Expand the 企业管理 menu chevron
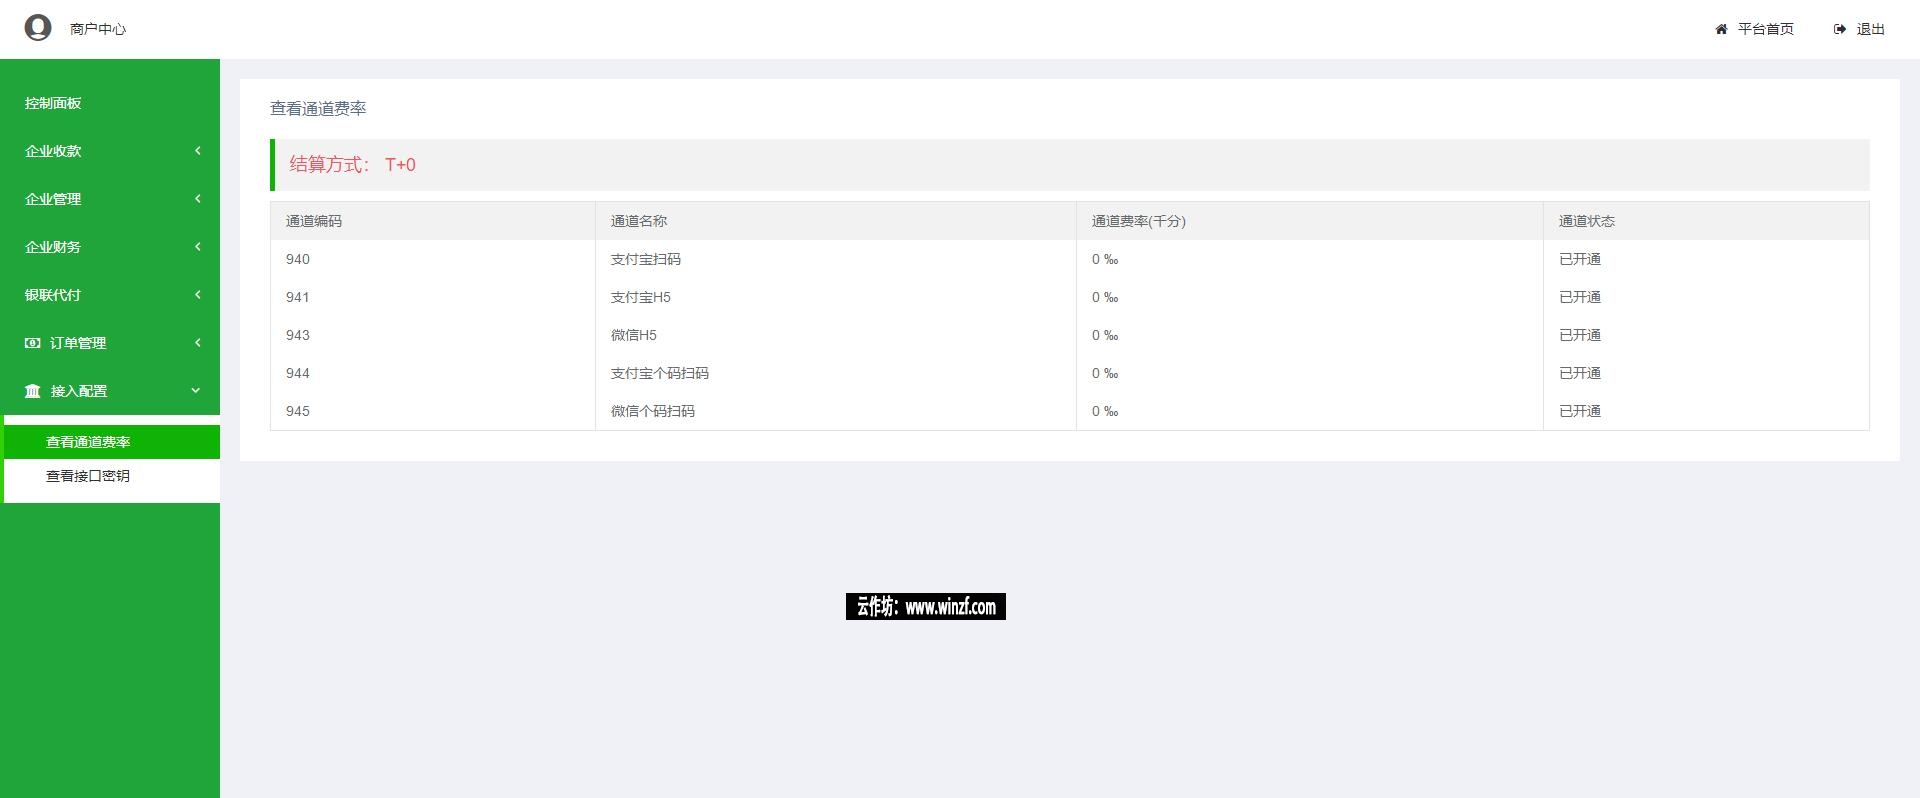The image size is (1920, 798). (197, 199)
